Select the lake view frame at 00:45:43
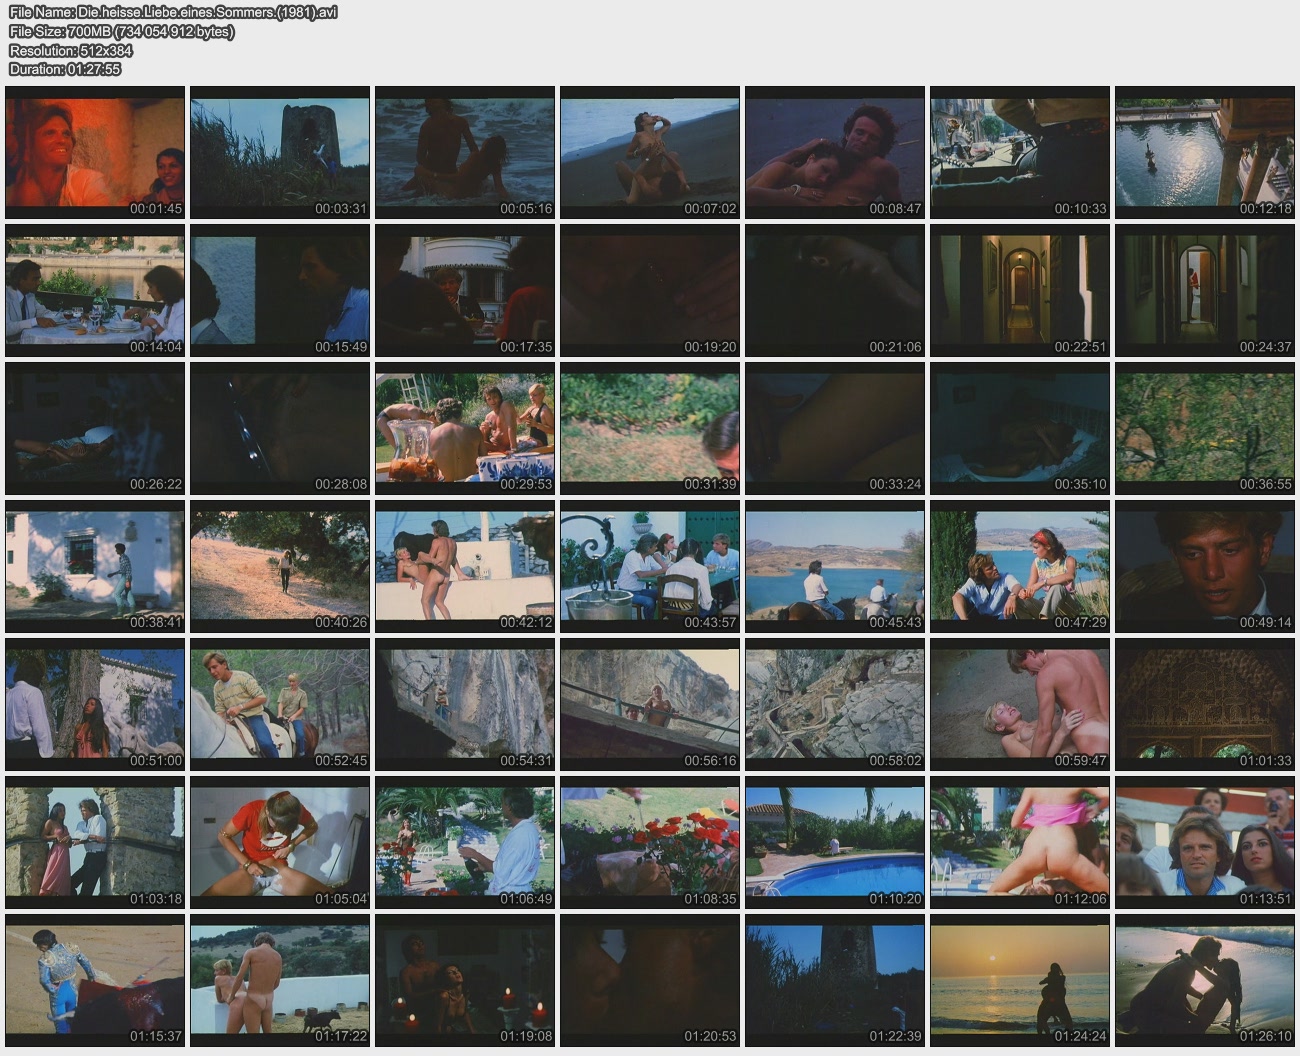Image resolution: width=1300 pixels, height=1056 pixels. click(834, 566)
